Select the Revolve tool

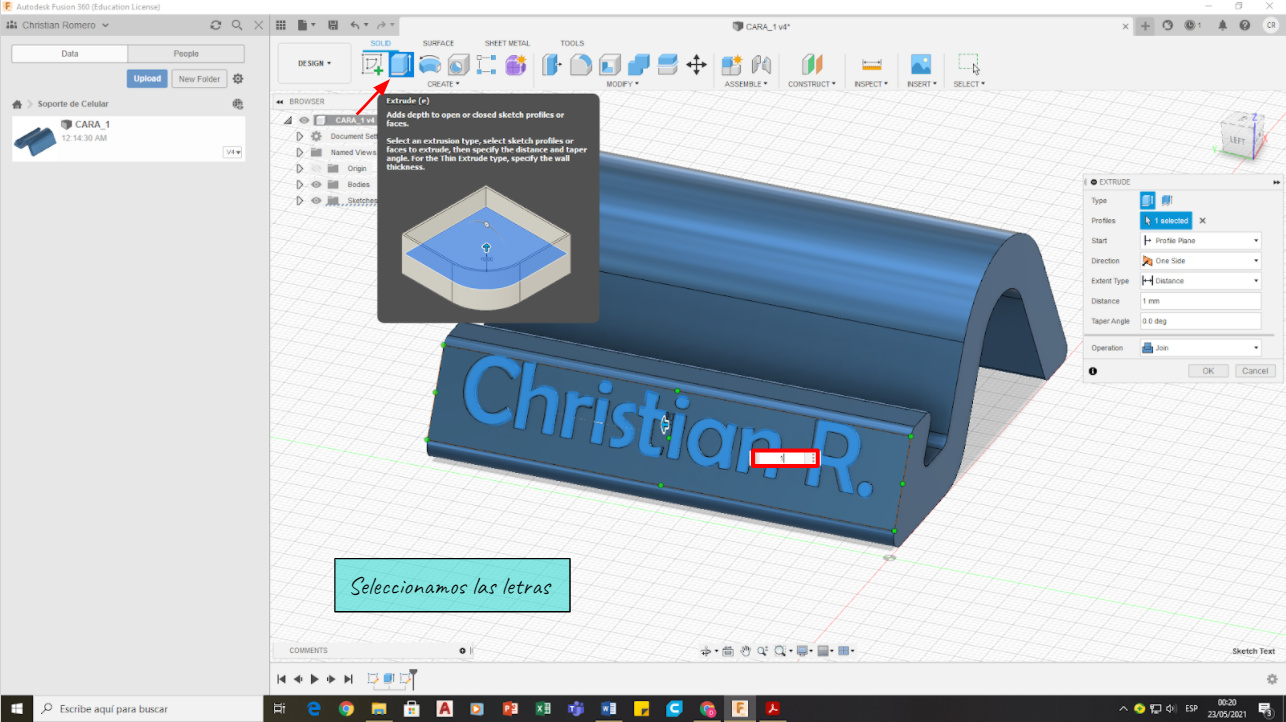430,65
